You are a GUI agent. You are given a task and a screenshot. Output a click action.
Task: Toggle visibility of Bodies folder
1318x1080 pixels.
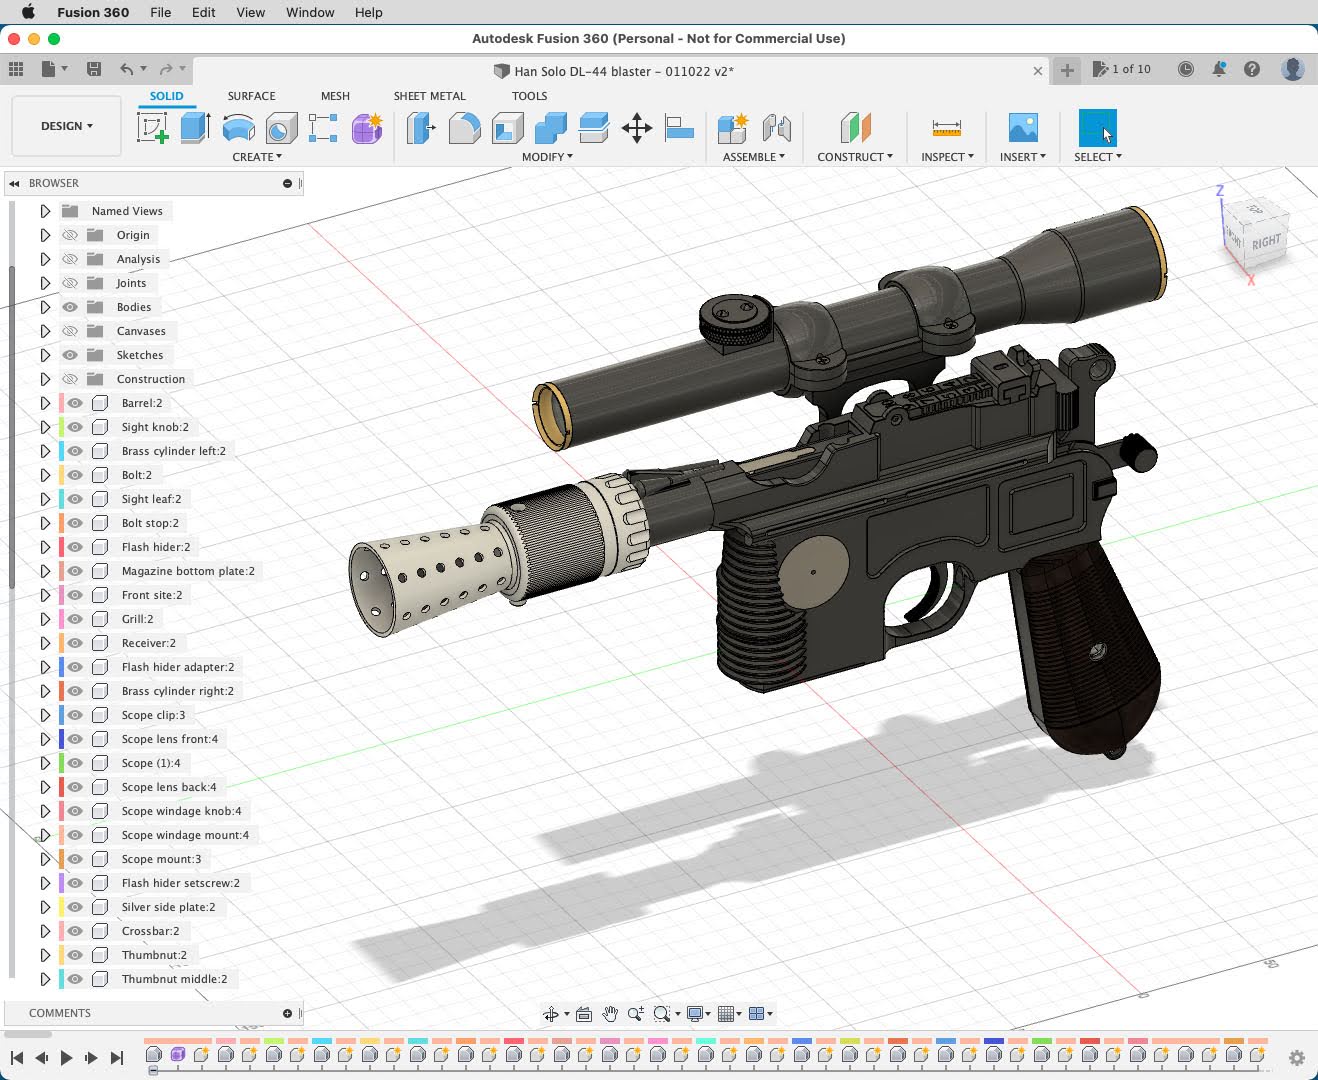[70, 307]
